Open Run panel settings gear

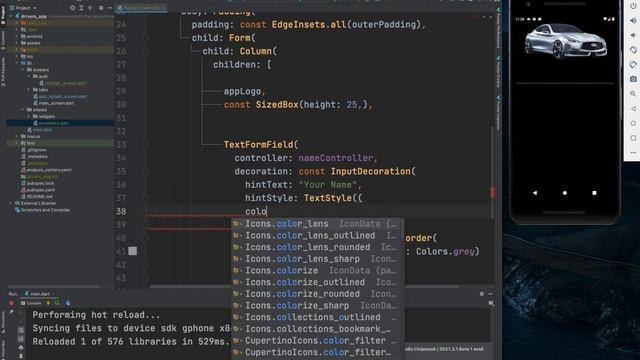click(482, 293)
